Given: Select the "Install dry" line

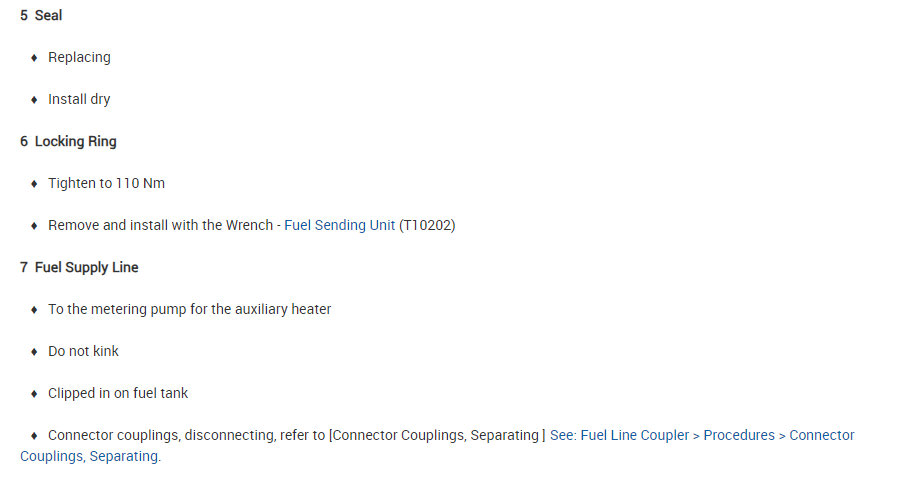Looking at the screenshot, I should pyautogui.click(x=79, y=100).
